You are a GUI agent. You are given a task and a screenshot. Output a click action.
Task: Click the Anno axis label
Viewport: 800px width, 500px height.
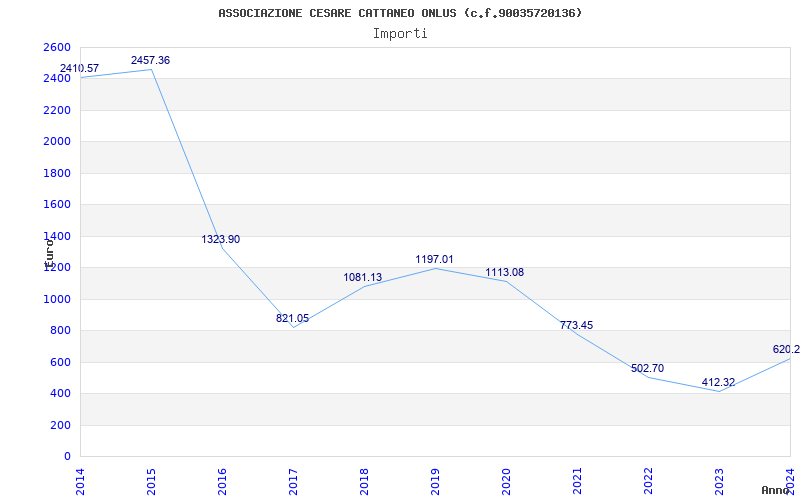[775, 490]
